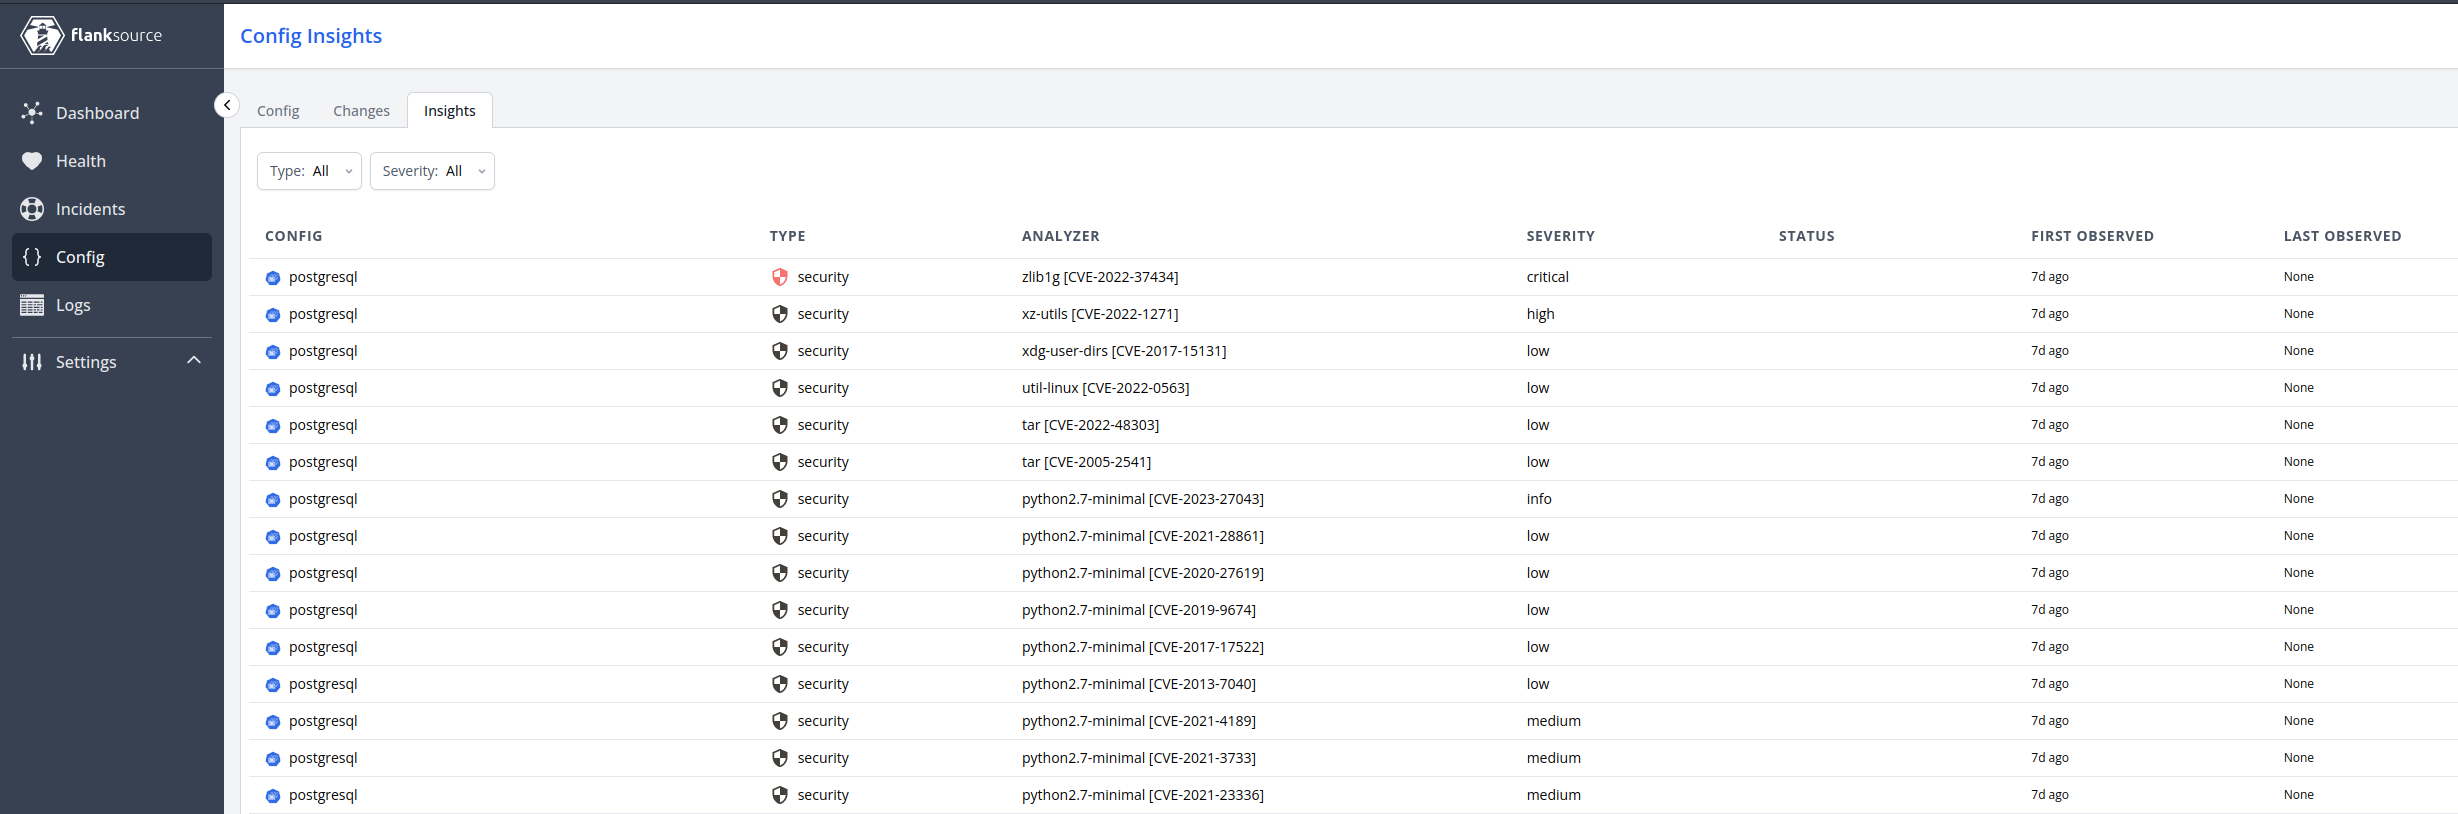Viewport: 2458px width, 814px height.
Task: Click the Flanksource logo icon
Action: 42,35
